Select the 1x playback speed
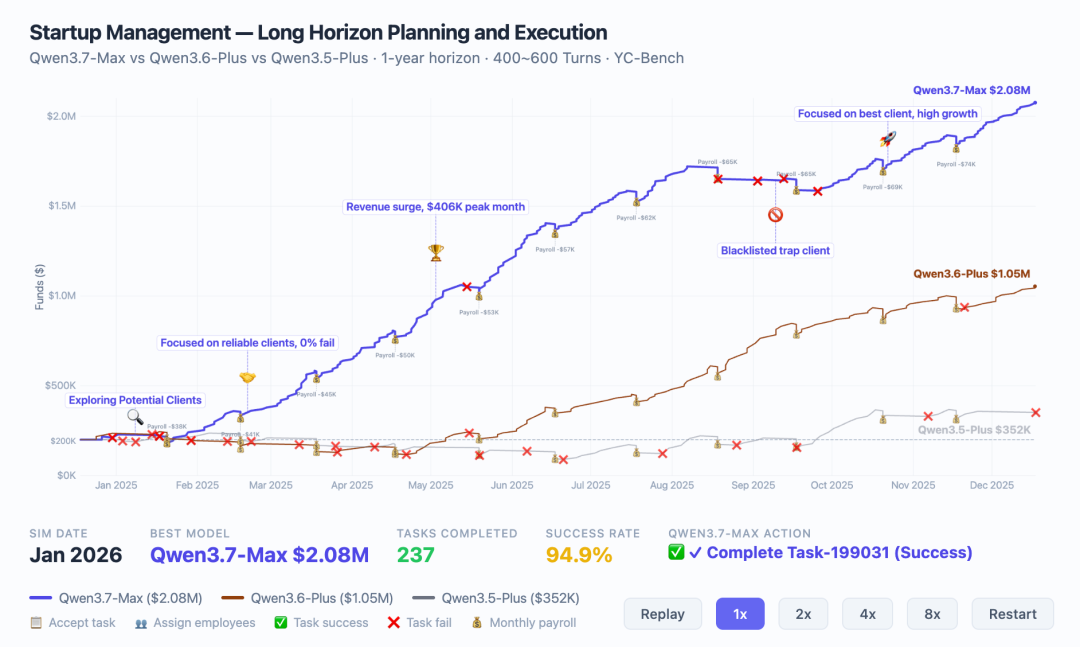 [740, 614]
